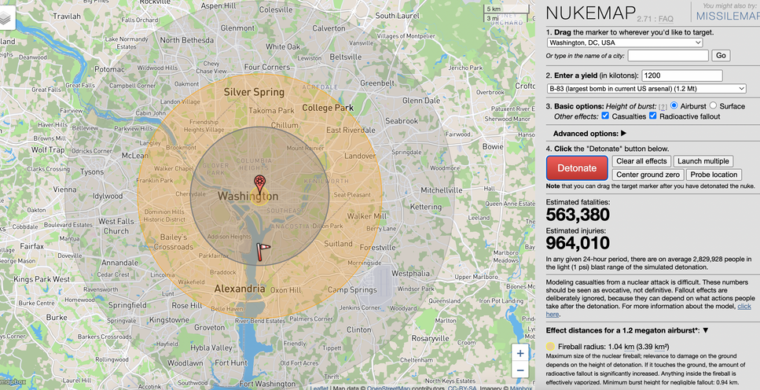This screenshot has height=390, width=760.
Task: Click the red ground zero target marker
Action: point(260,184)
